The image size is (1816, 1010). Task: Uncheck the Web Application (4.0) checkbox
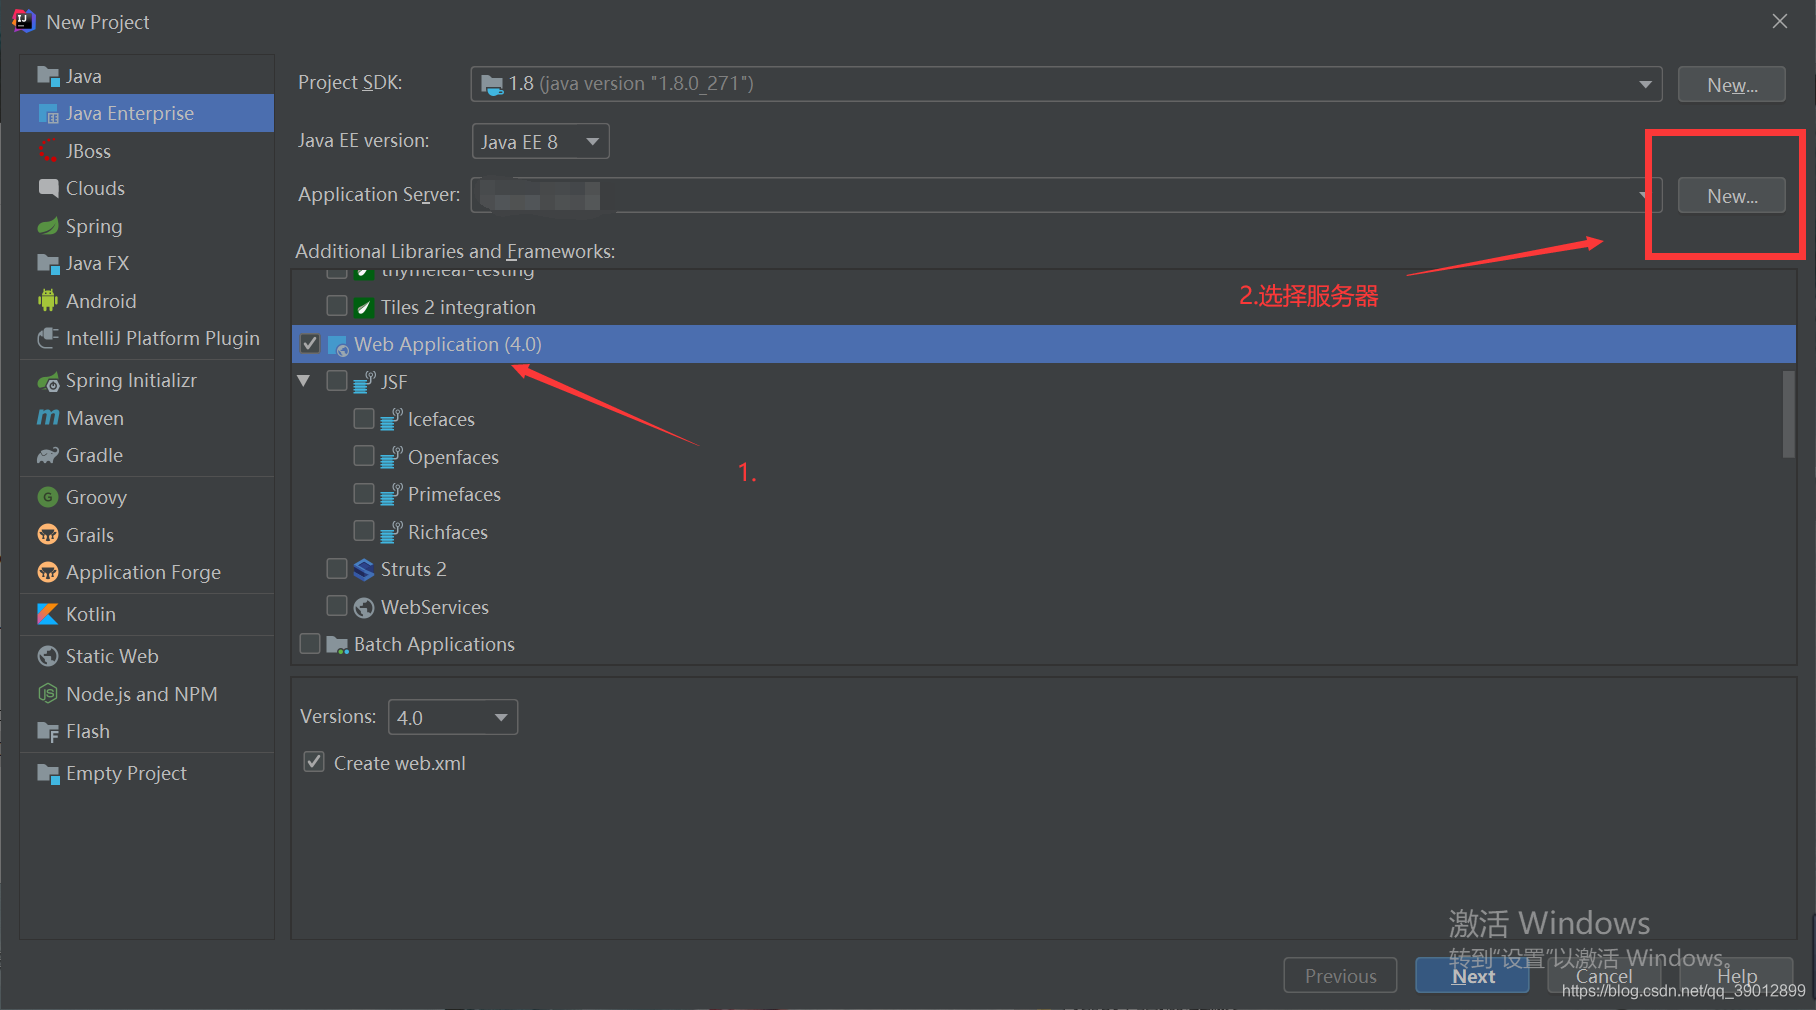point(310,344)
